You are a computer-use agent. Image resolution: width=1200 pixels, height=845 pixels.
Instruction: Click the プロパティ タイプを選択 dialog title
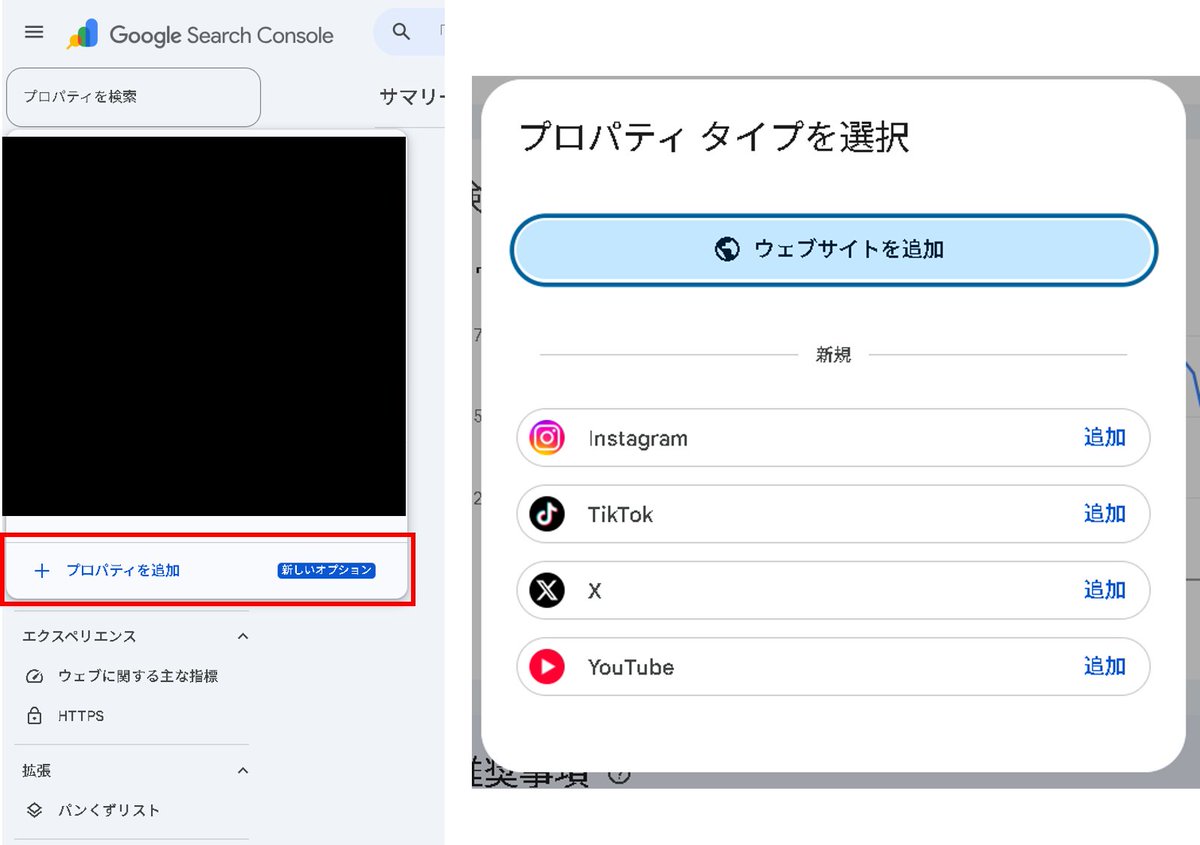click(x=714, y=136)
